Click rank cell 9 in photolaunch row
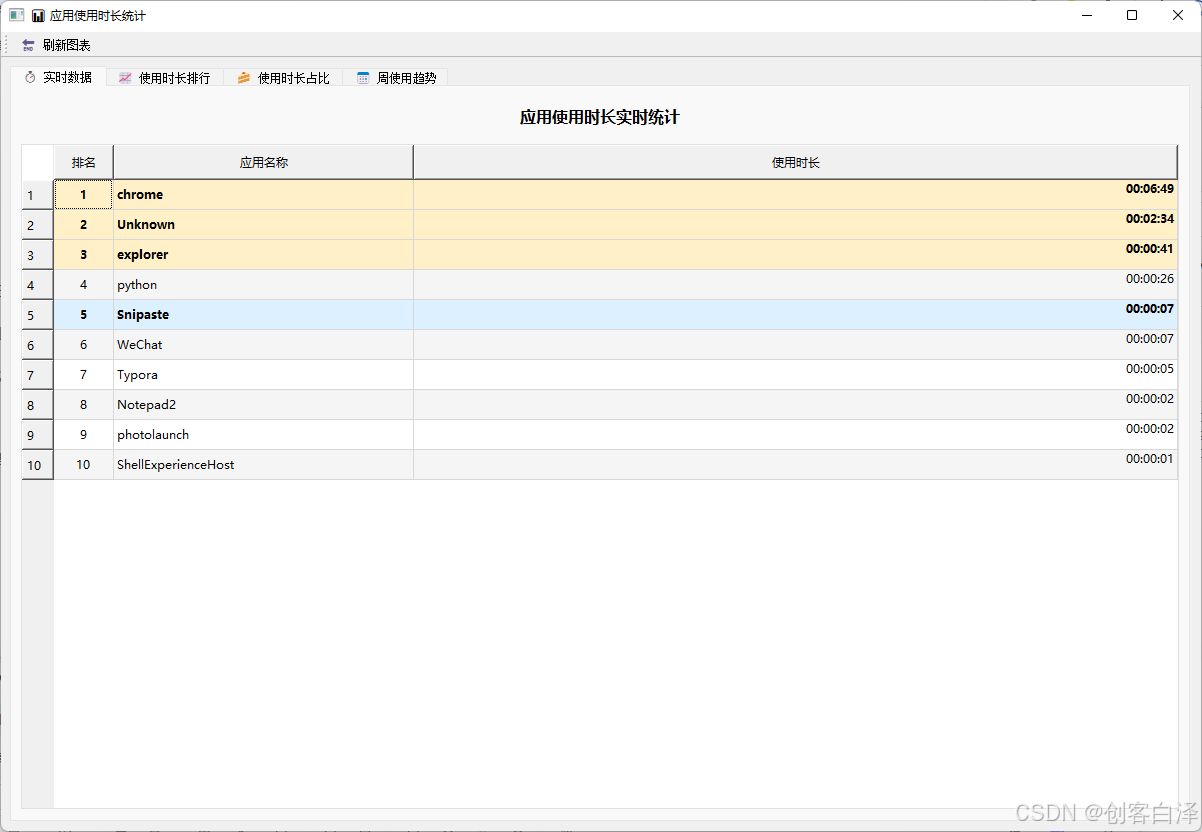1202x832 pixels. coord(84,435)
